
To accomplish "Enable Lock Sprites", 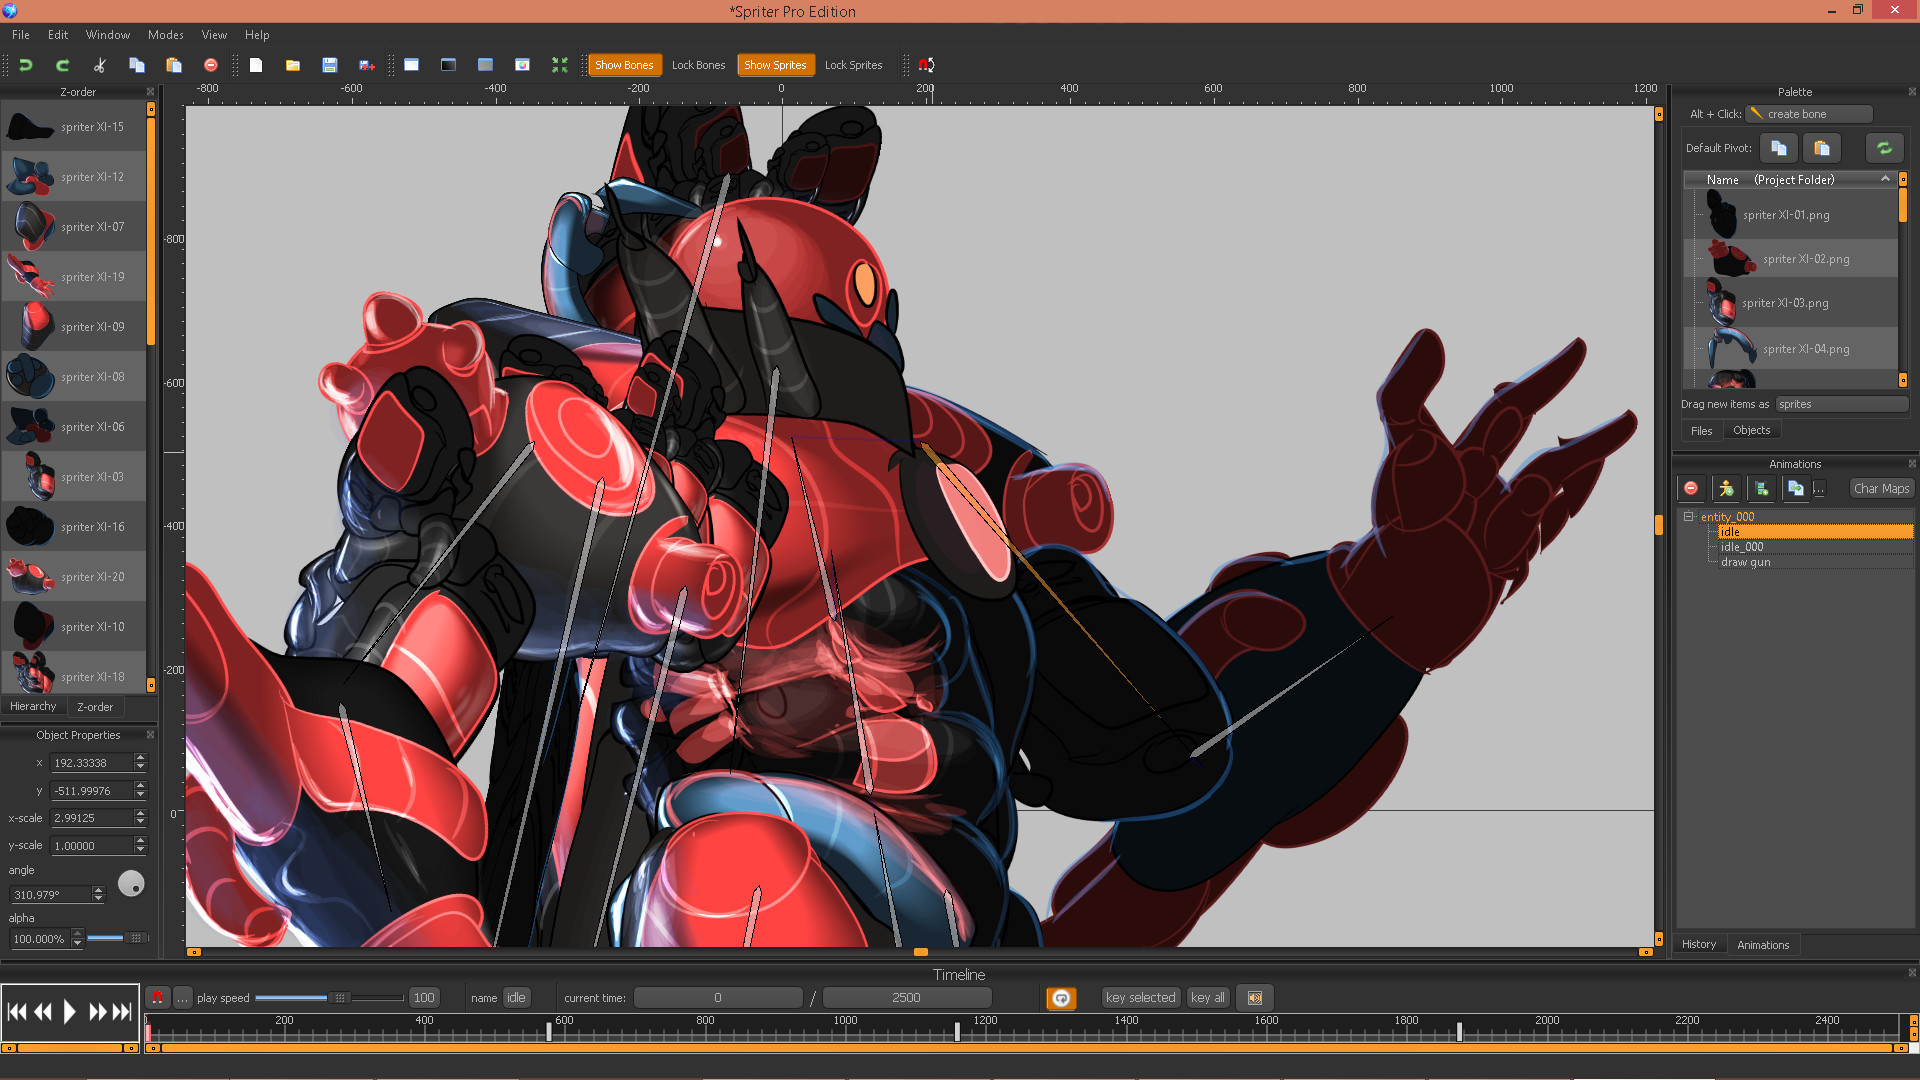I will click(853, 64).
